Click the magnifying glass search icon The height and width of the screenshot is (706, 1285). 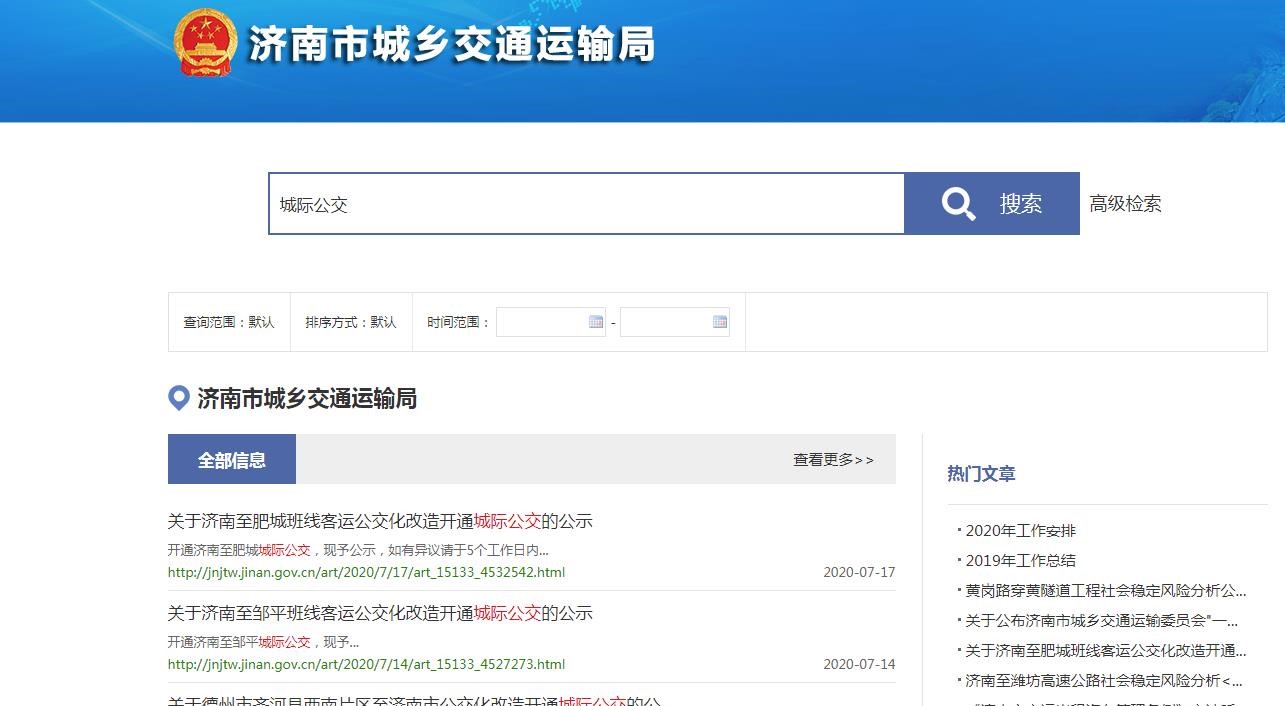(x=958, y=204)
